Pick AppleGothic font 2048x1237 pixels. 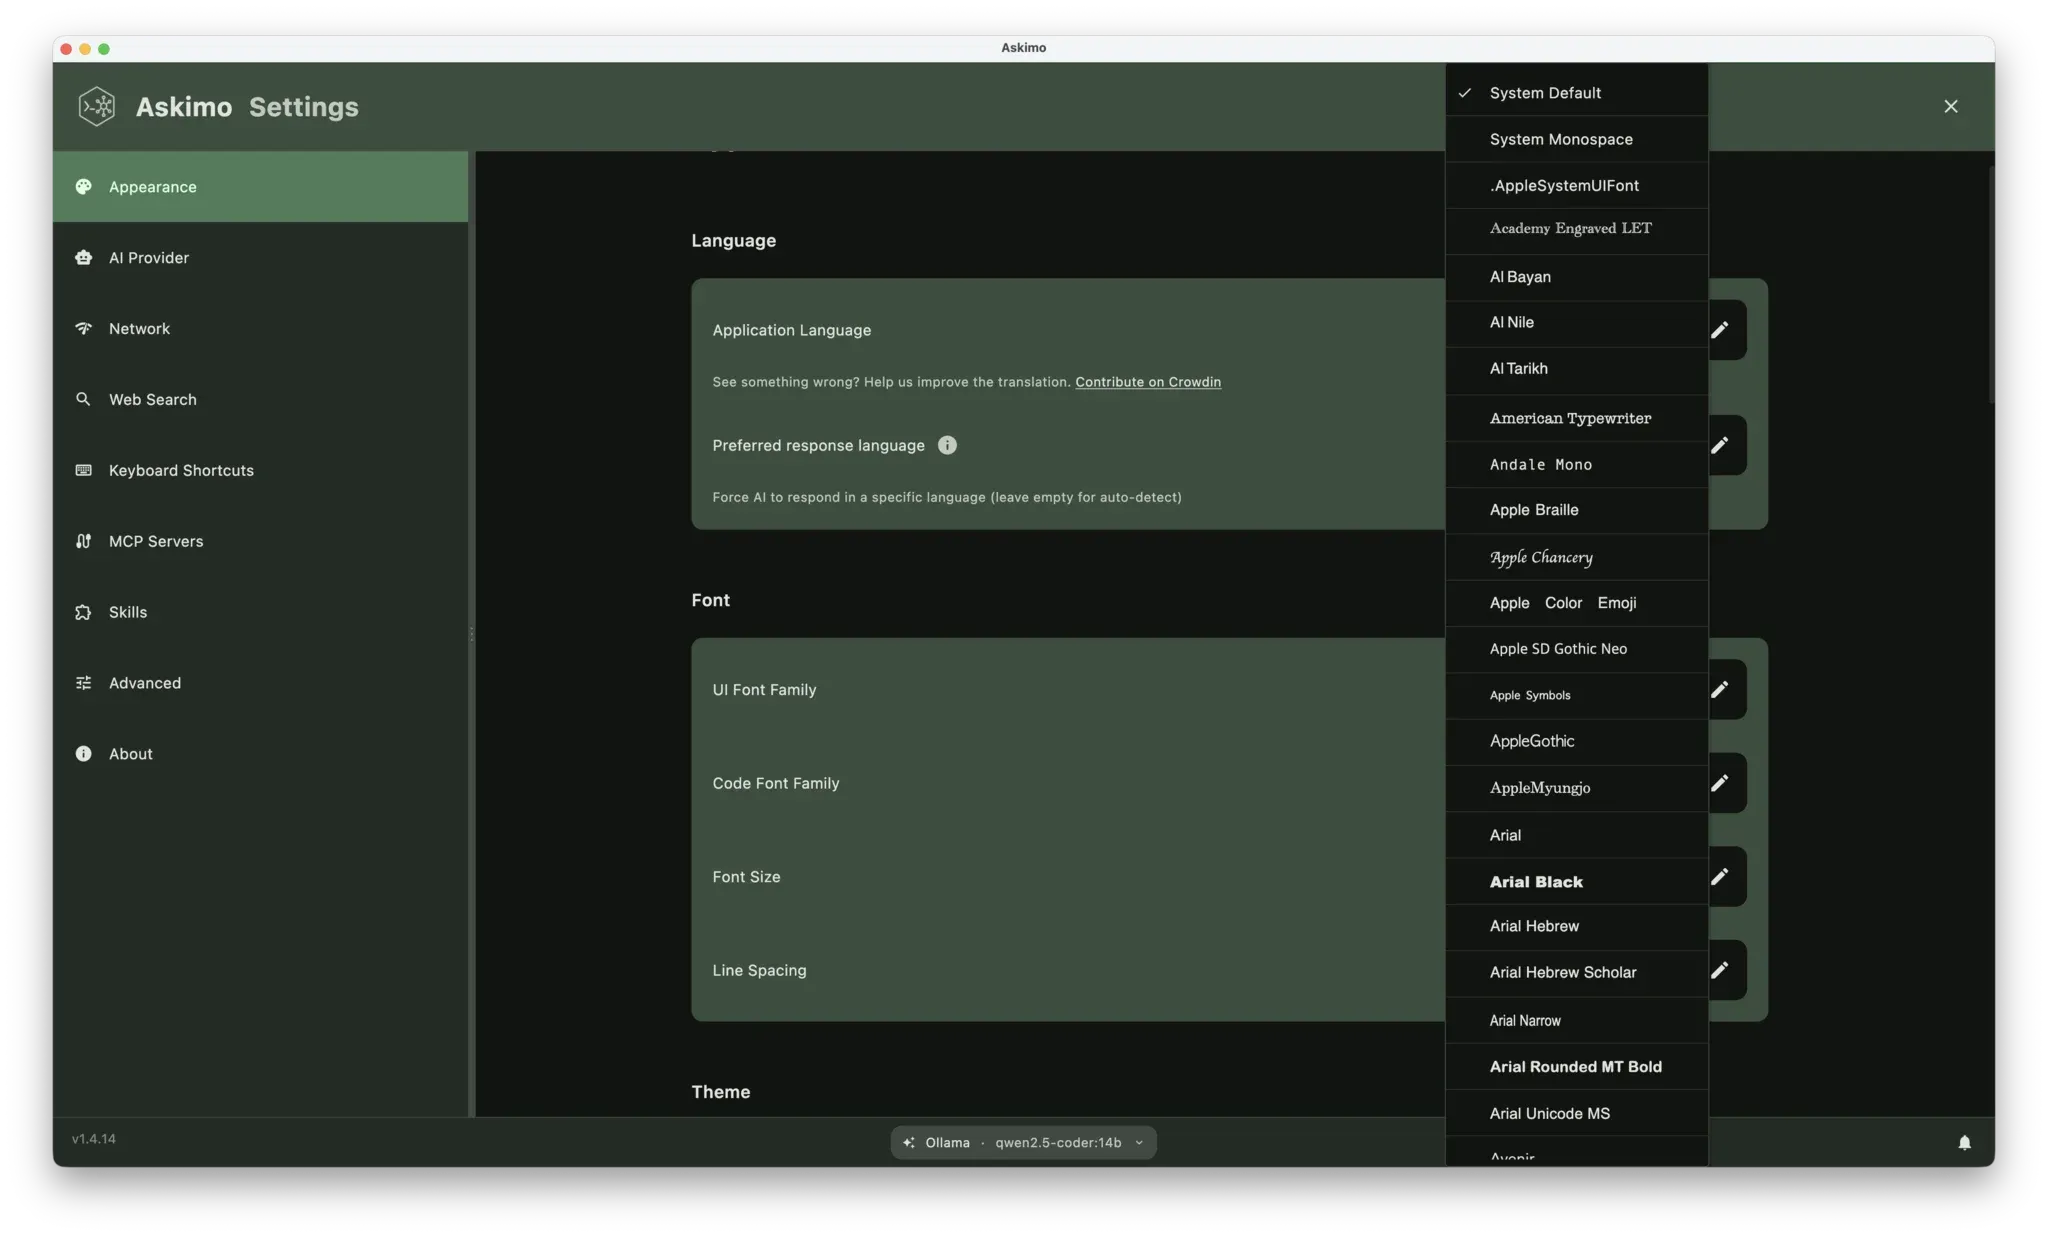(1577, 742)
